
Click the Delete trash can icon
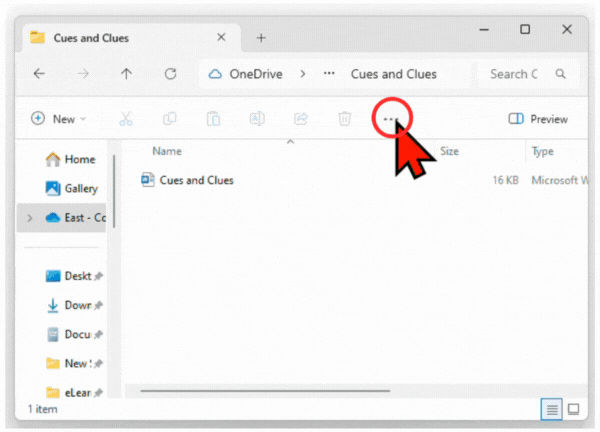[344, 119]
